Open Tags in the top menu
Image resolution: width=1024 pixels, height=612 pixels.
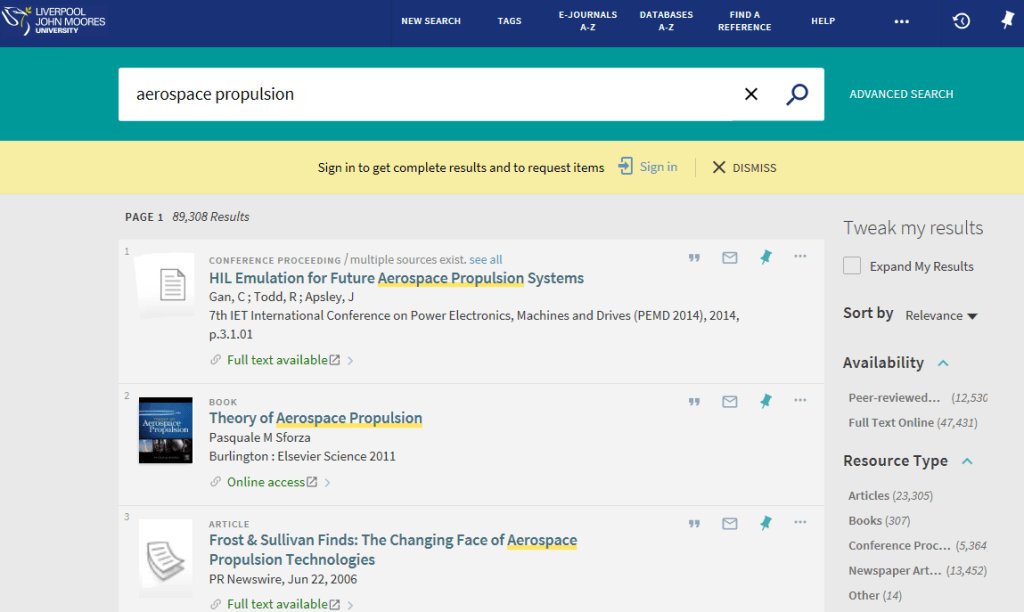coord(509,21)
